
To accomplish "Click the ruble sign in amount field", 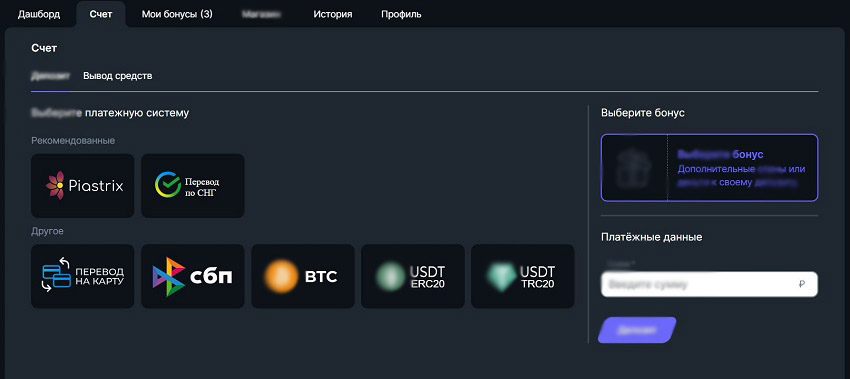I will (802, 284).
